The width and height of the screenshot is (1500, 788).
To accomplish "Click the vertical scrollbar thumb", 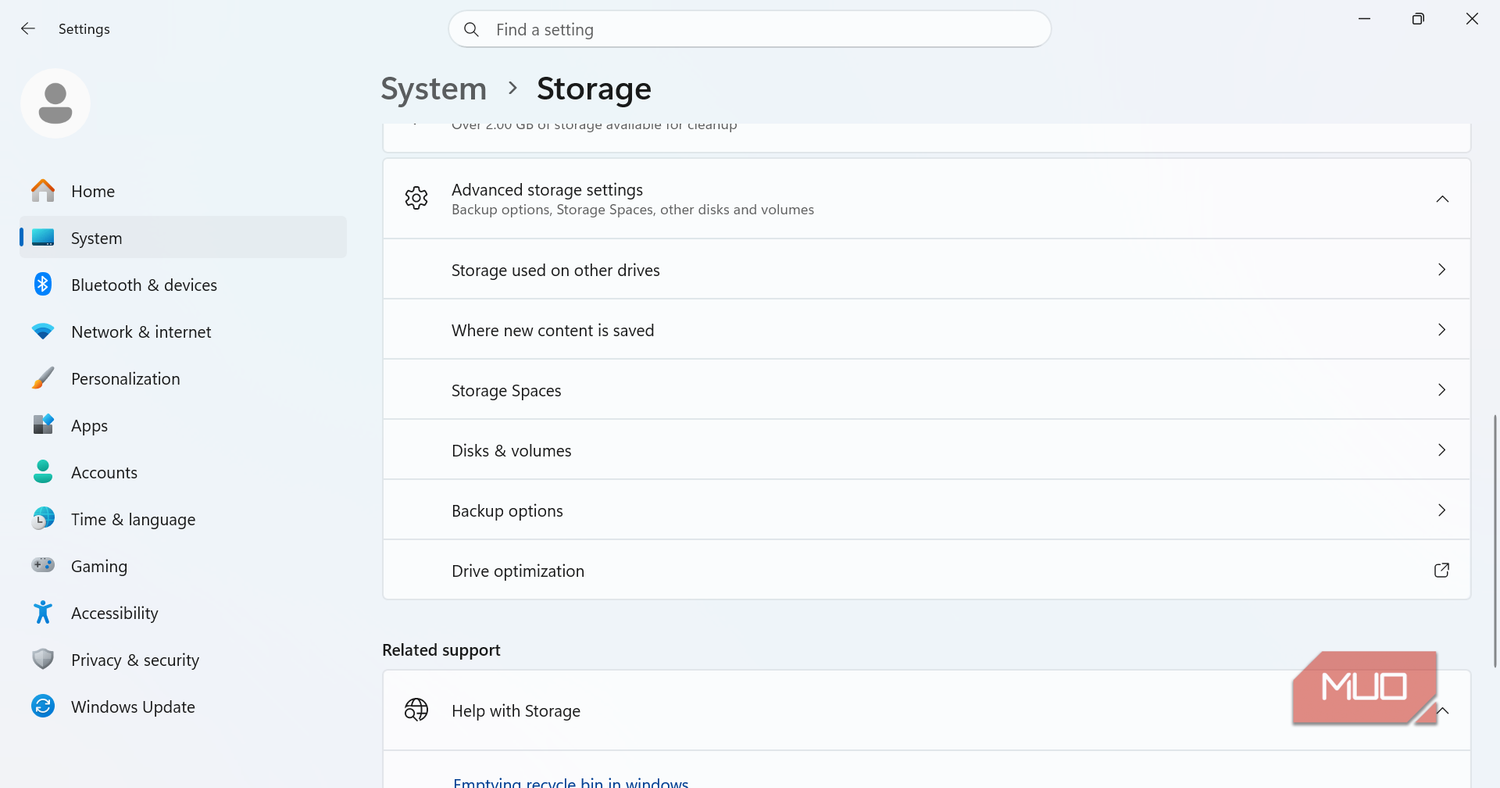I will 1495,541.
